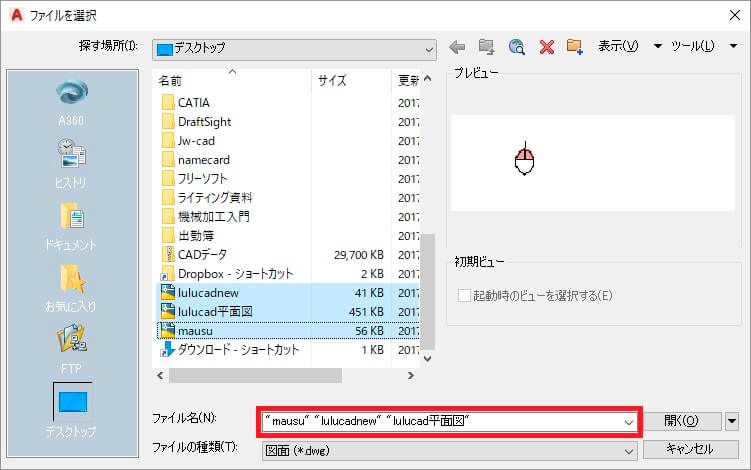This screenshot has height=470, width=751.
Task: Open the file name history dropdown arrow
Action: tap(628, 422)
